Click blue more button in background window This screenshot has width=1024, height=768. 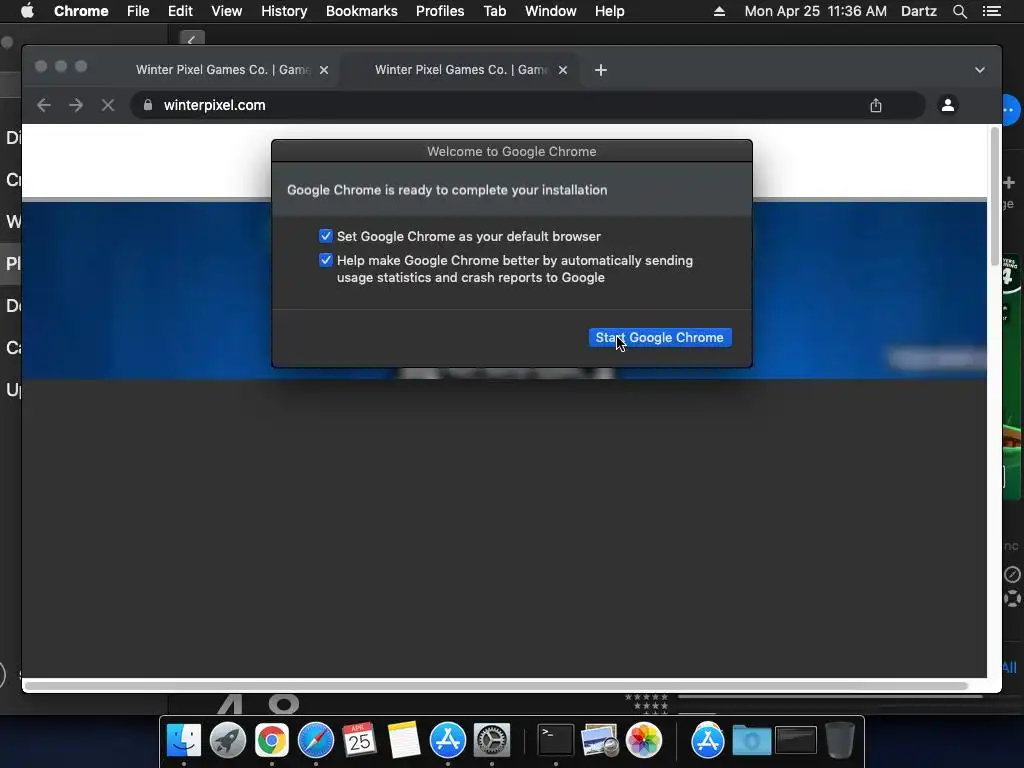[x=1011, y=110]
